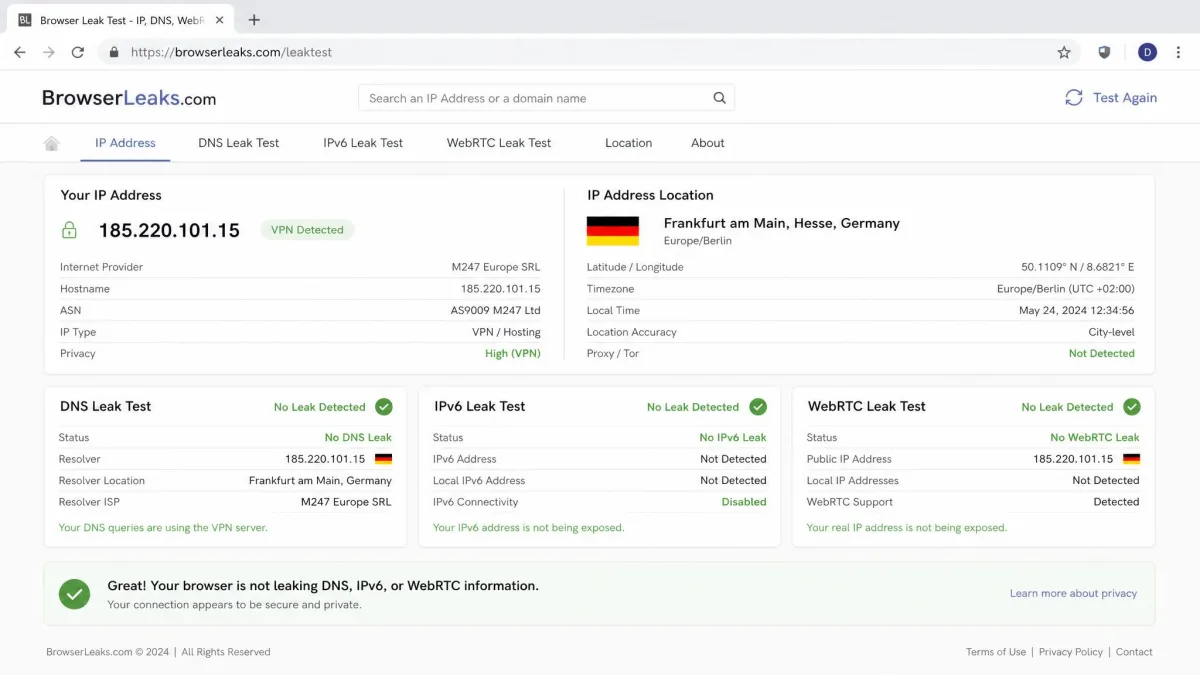The image size is (1200, 675).
Task: Click the padlock icon in the address bar
Action: tap(114, 52)
